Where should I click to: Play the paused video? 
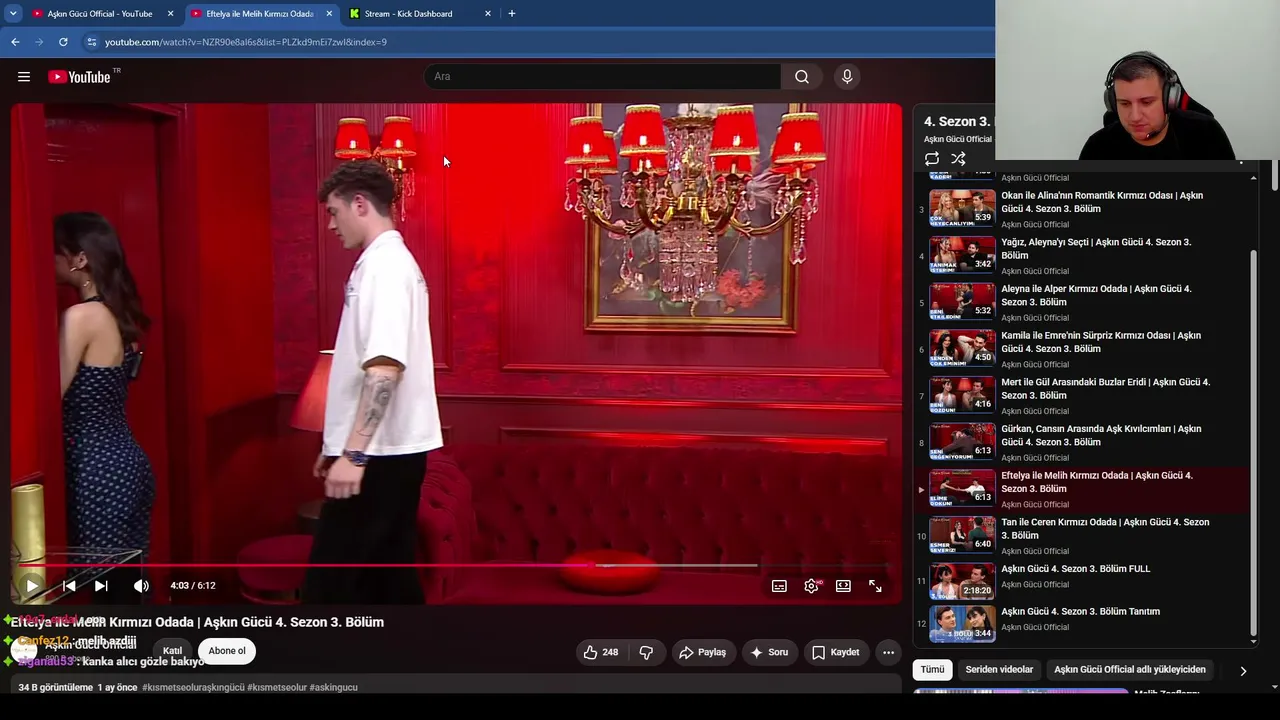[32, 586]
